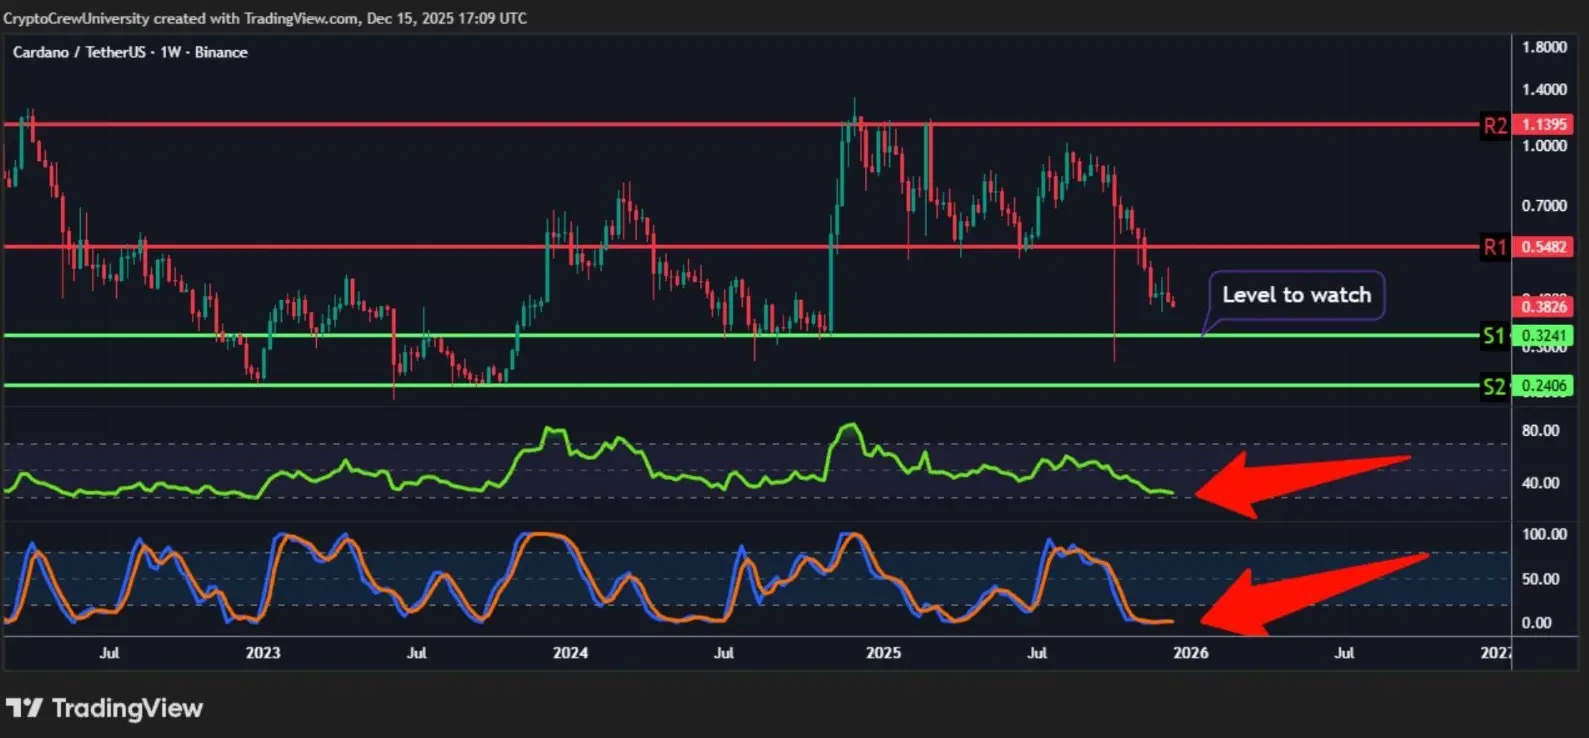Click the 0.2406 green price tag

pyautogui.click(x=1543, y=386)
